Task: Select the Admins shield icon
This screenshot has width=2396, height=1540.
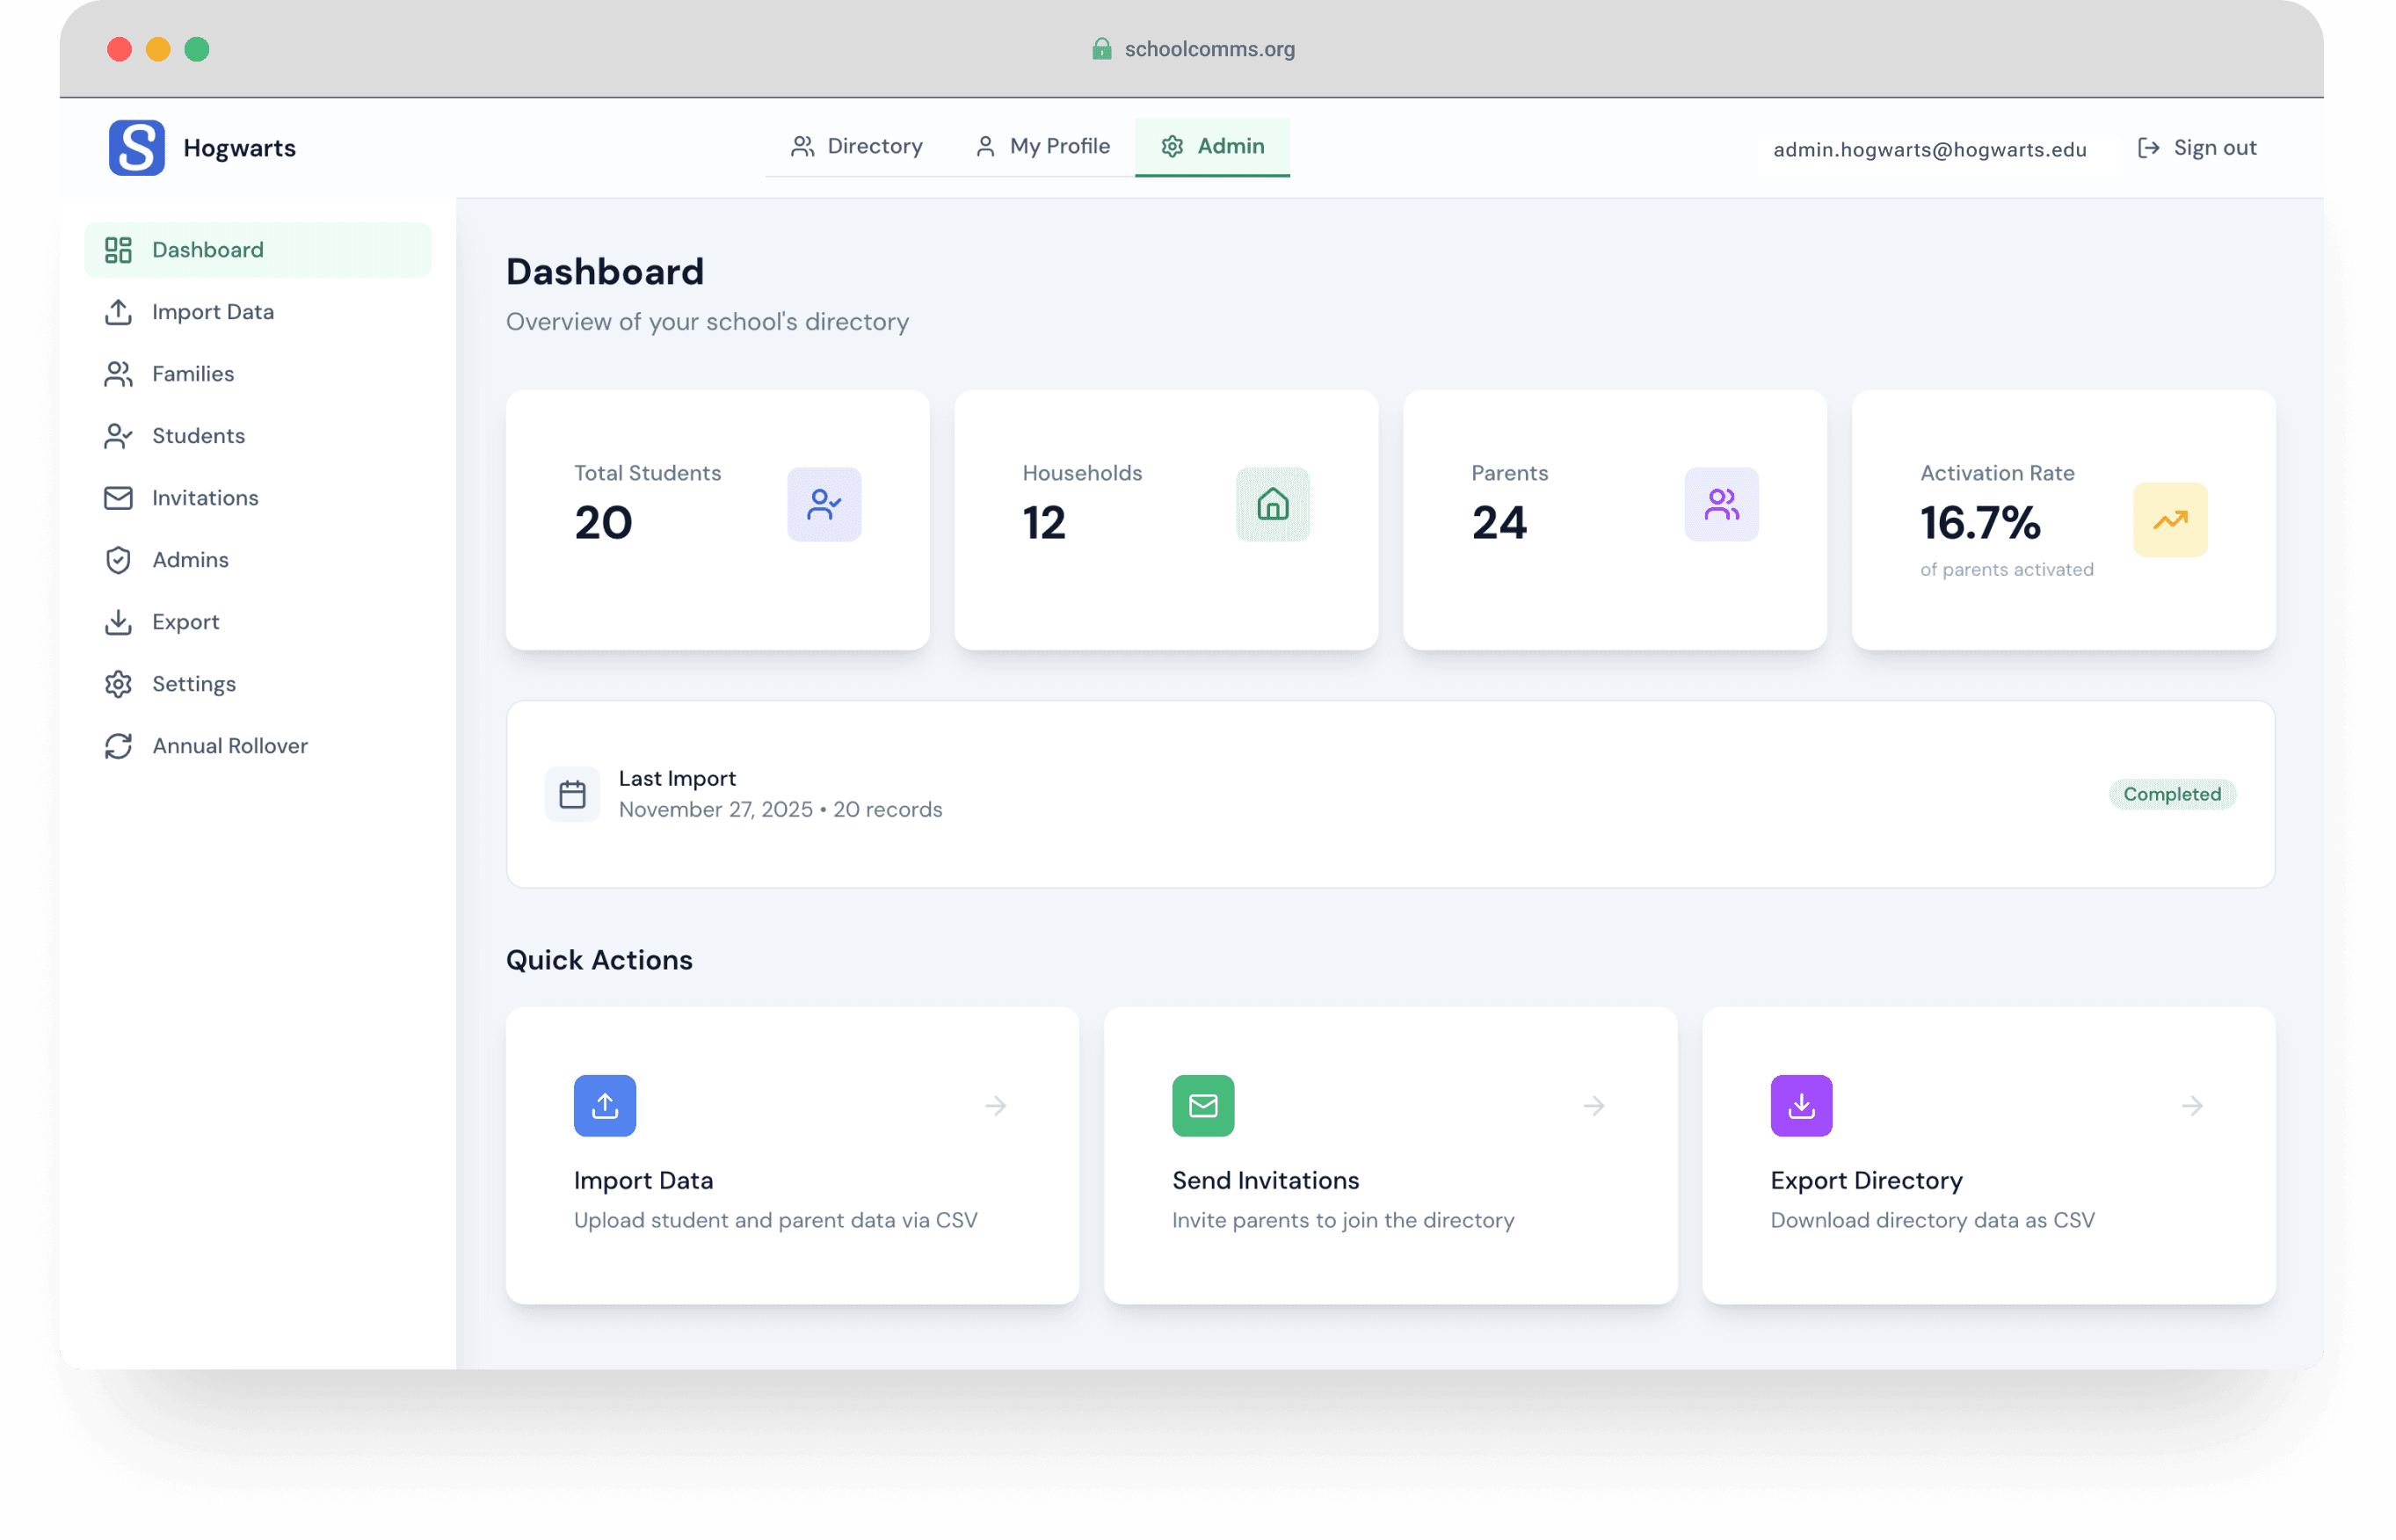Action: coord(119,560)
